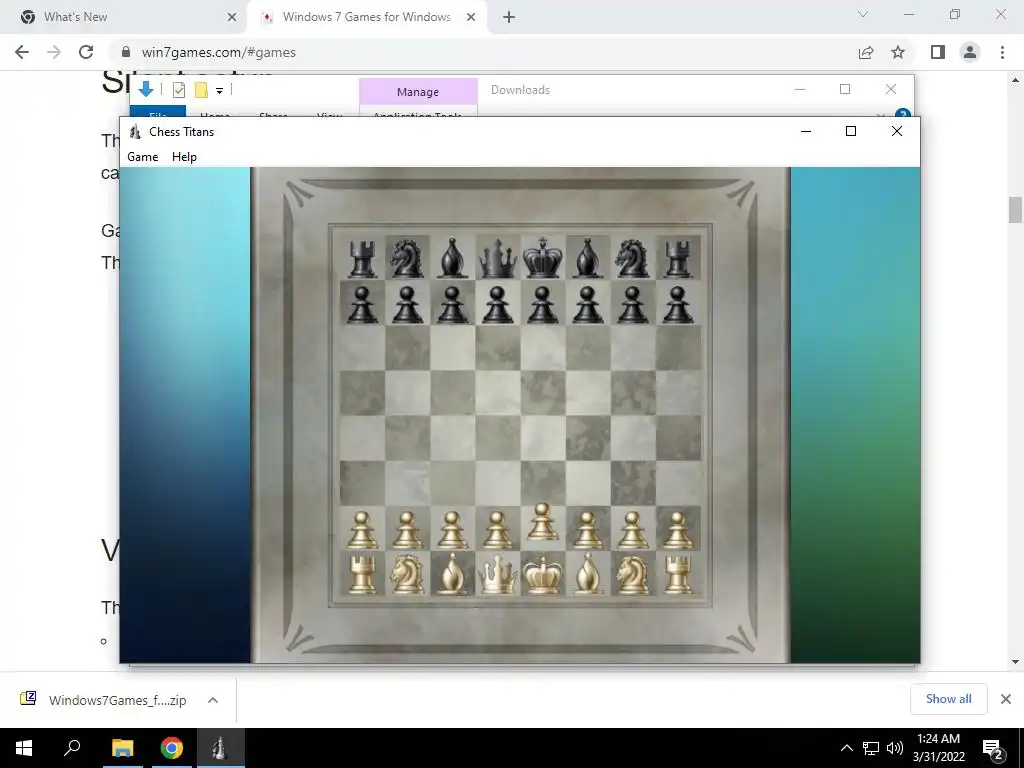Click the black knight next to the right rook
Image resolution: width=1024 pixels, height=768 pixels.
coord(632,259)
